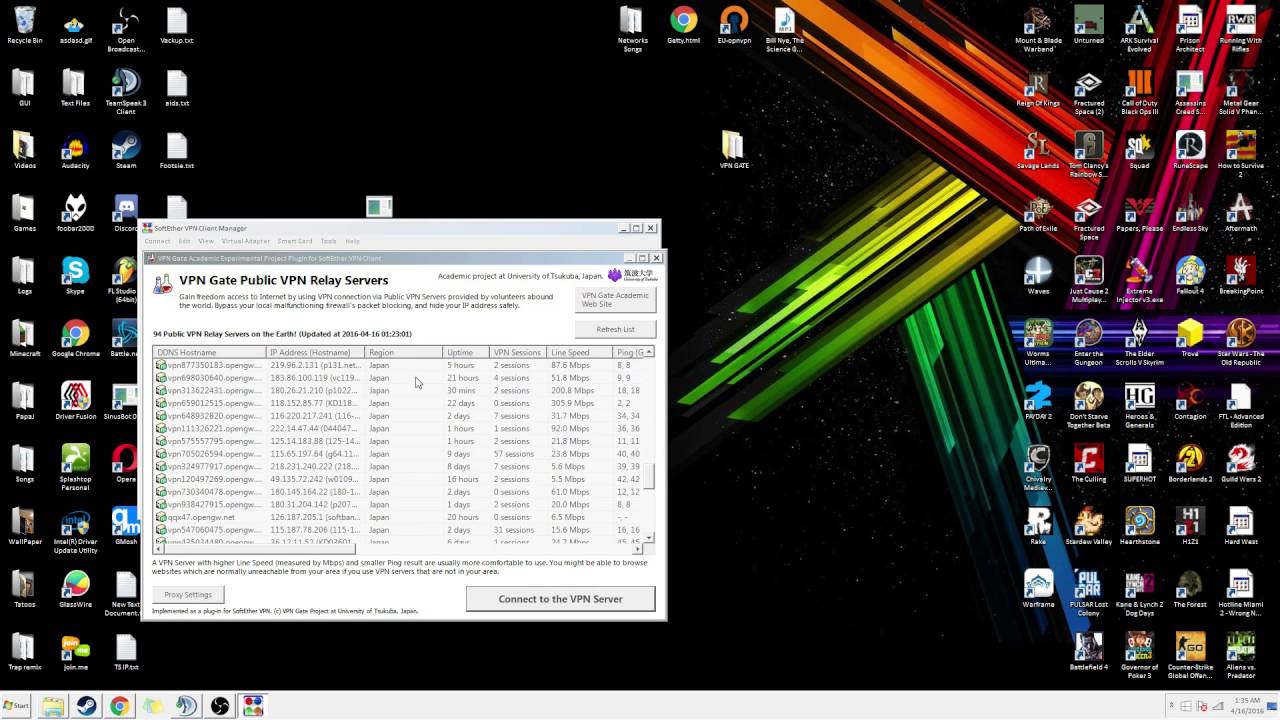The height and width of the screenshot is (720, 1280).
Task: Launch Battlefield 4 desktop shortcut
Action: pyautogui.click(x=1089, y=651)
